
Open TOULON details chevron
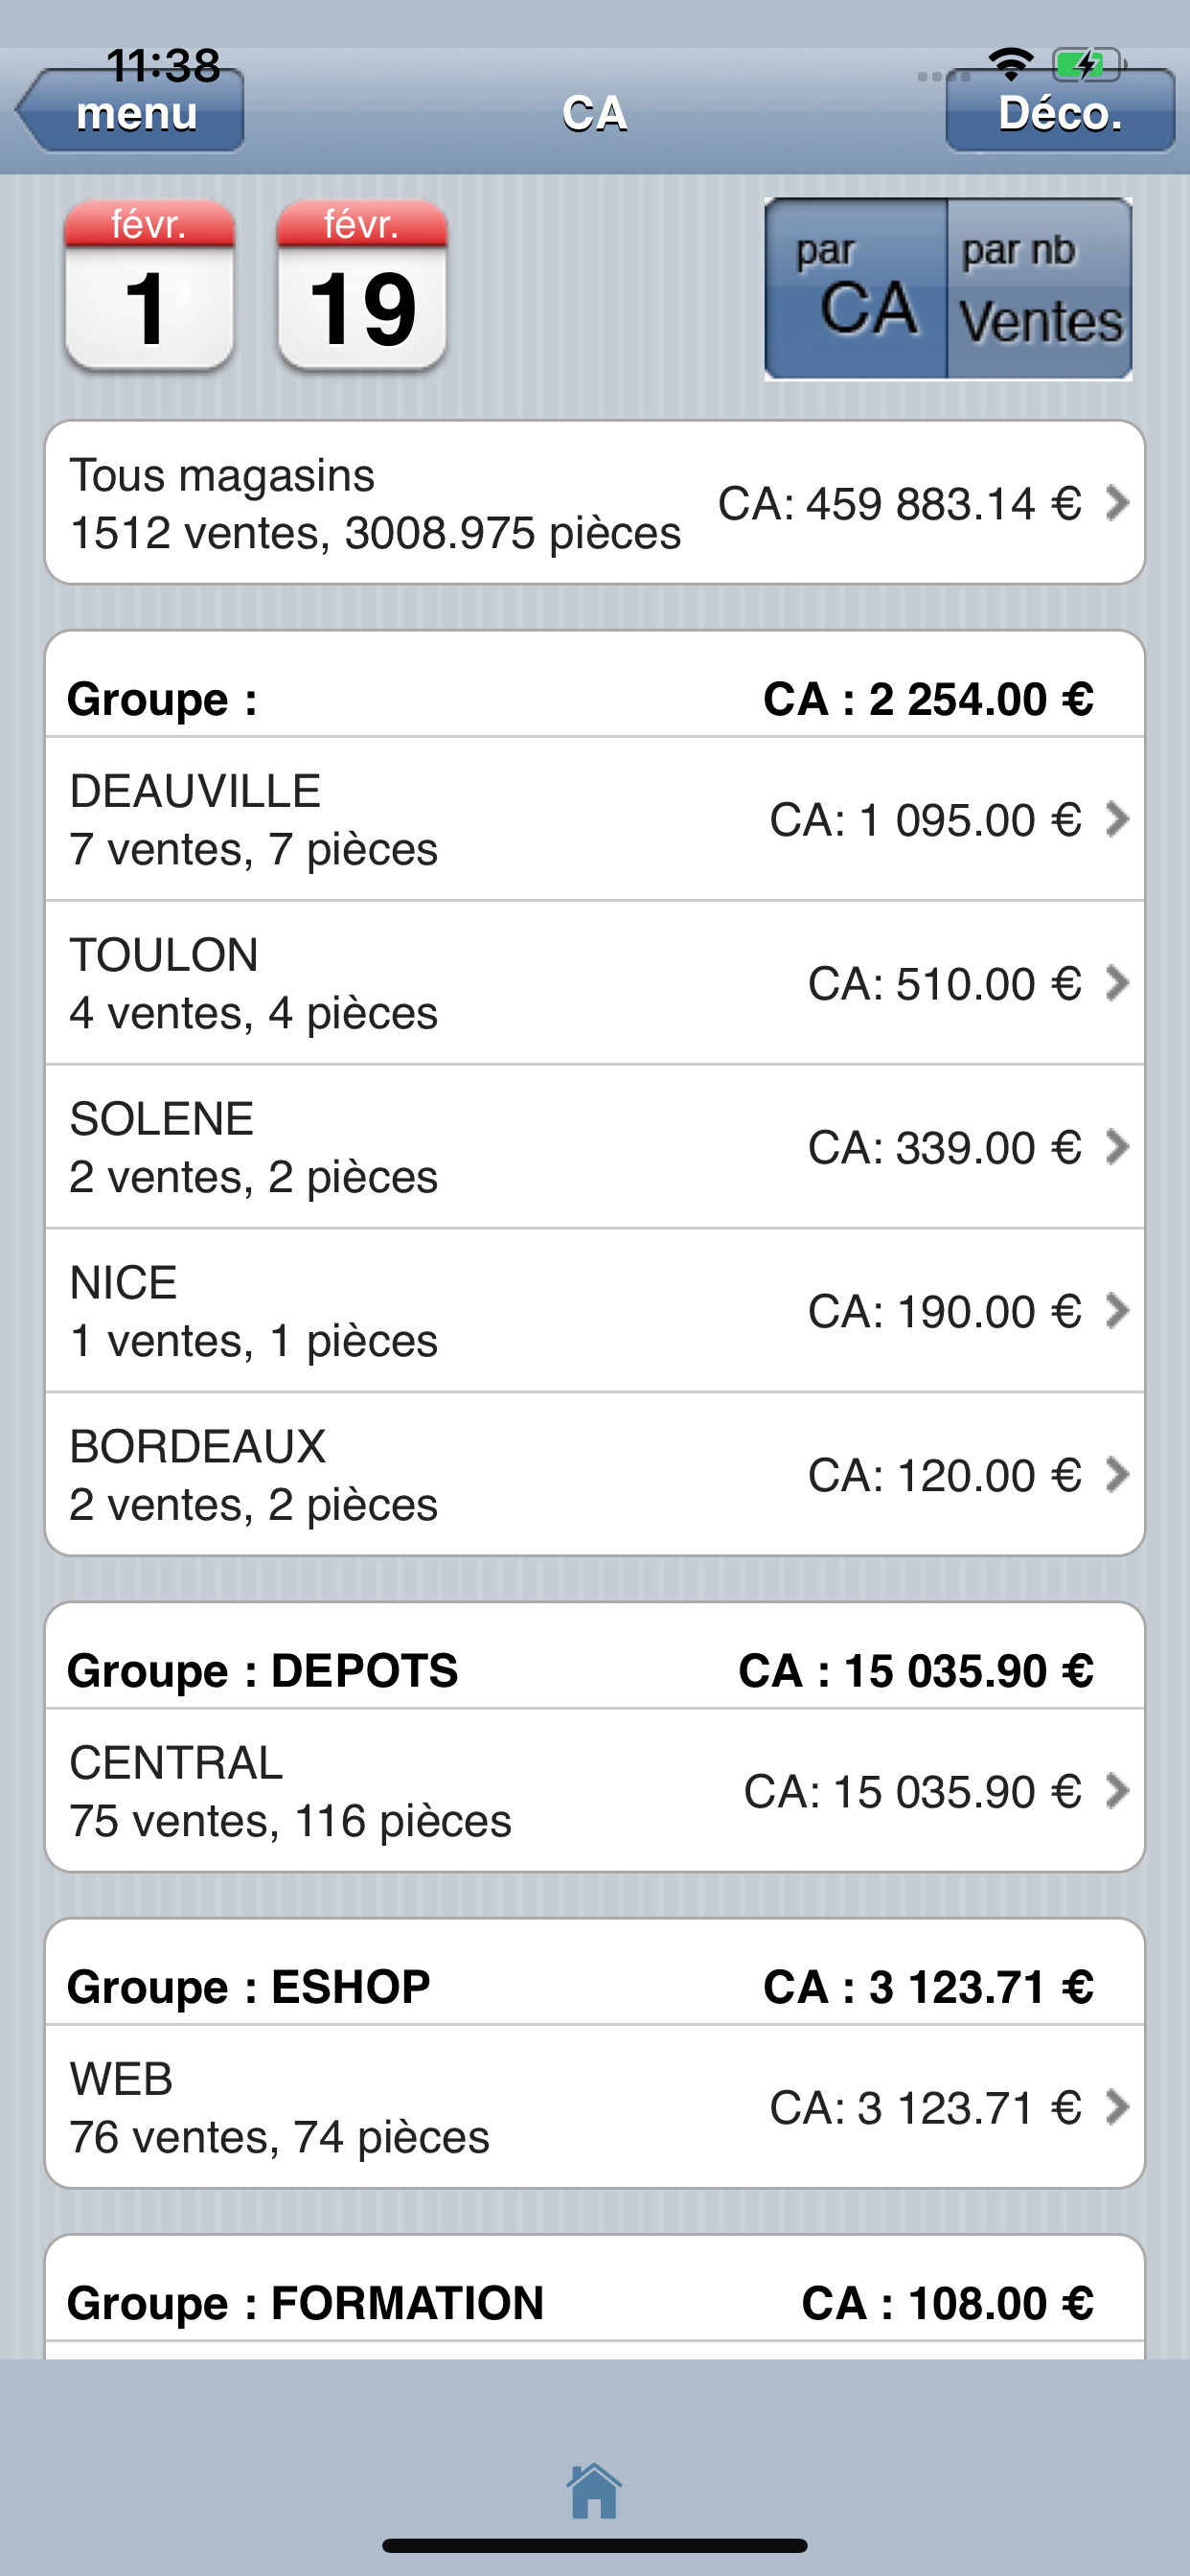coord(1117,983)
